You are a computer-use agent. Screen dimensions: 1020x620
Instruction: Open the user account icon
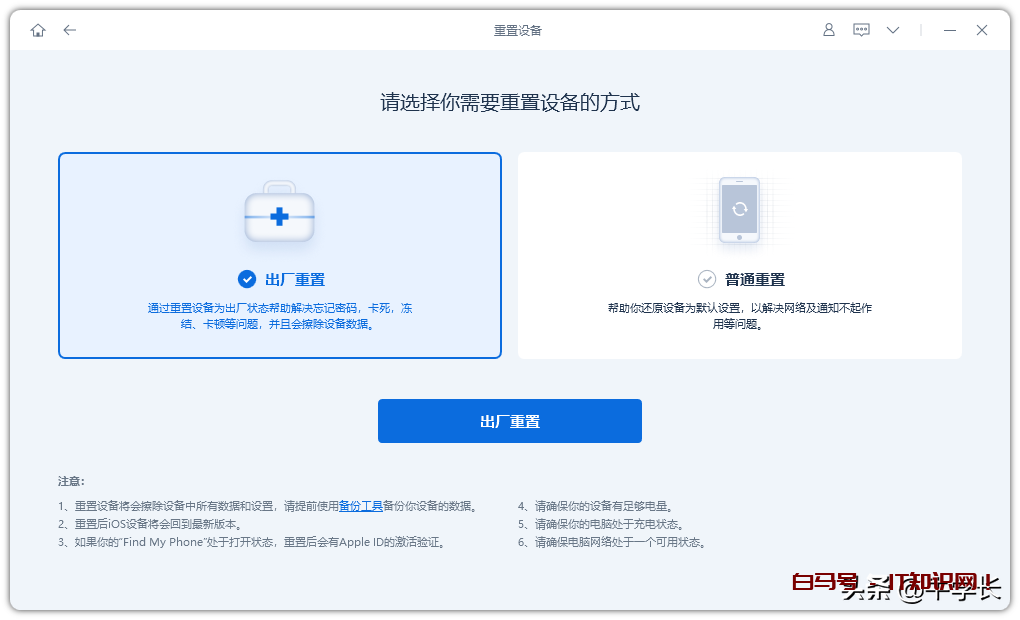click(828, 30)
